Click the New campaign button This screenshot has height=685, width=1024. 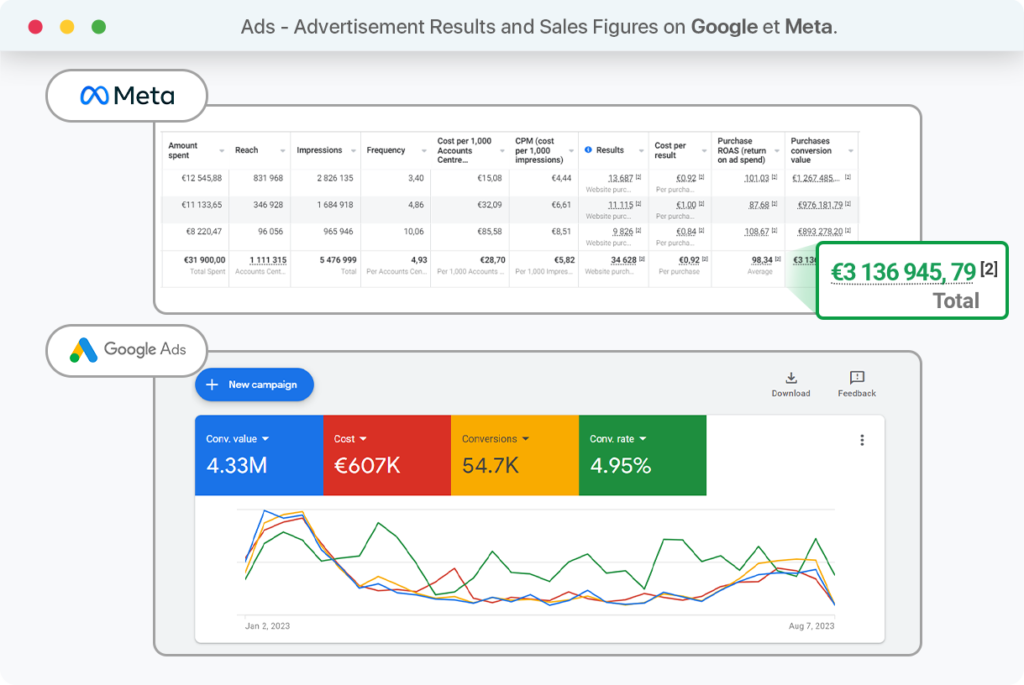(x=254, y=384)
